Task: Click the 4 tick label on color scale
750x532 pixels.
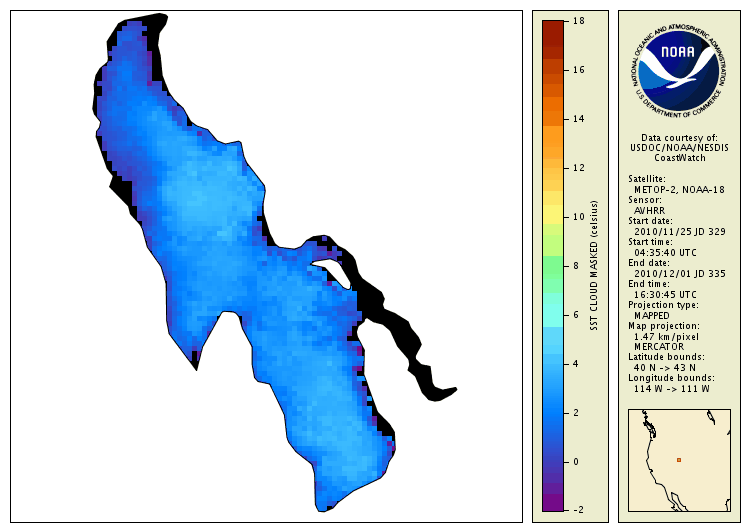Action: 576,364
